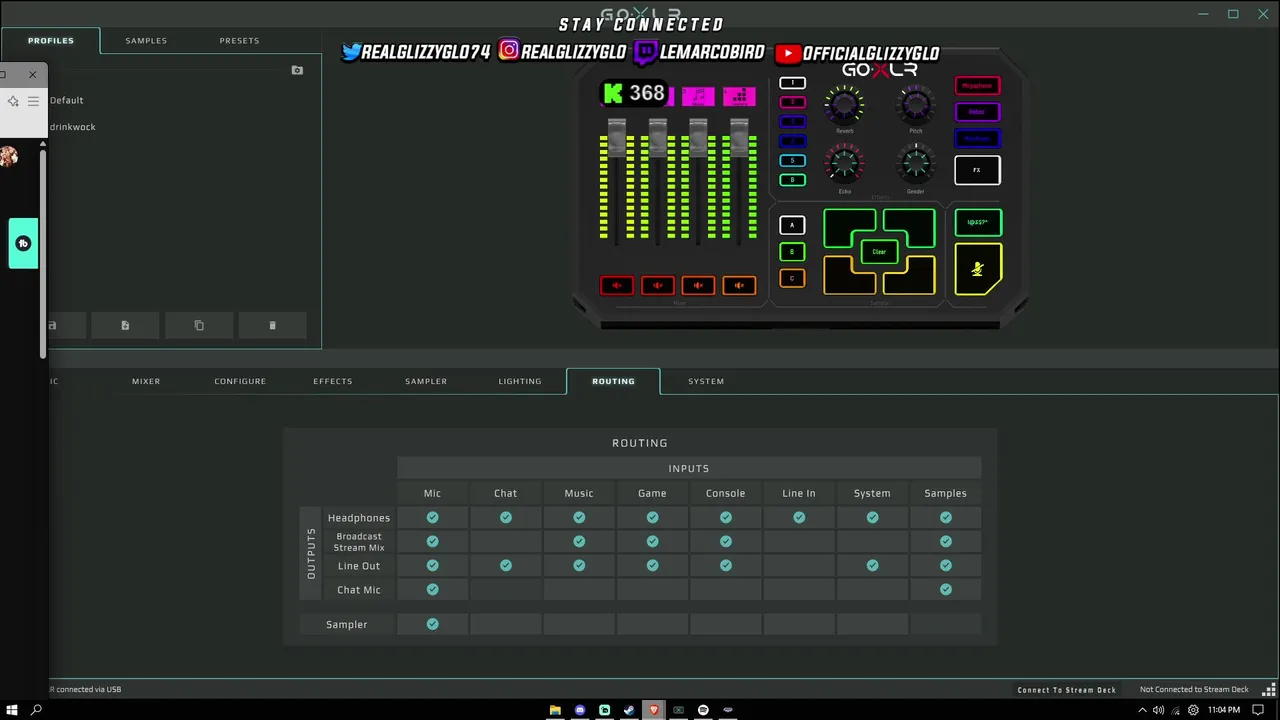Image resolution: width=1280 pixels, height=720 pixels.
Task: Click the mute button under the Music fader
Action: point(698,286)
